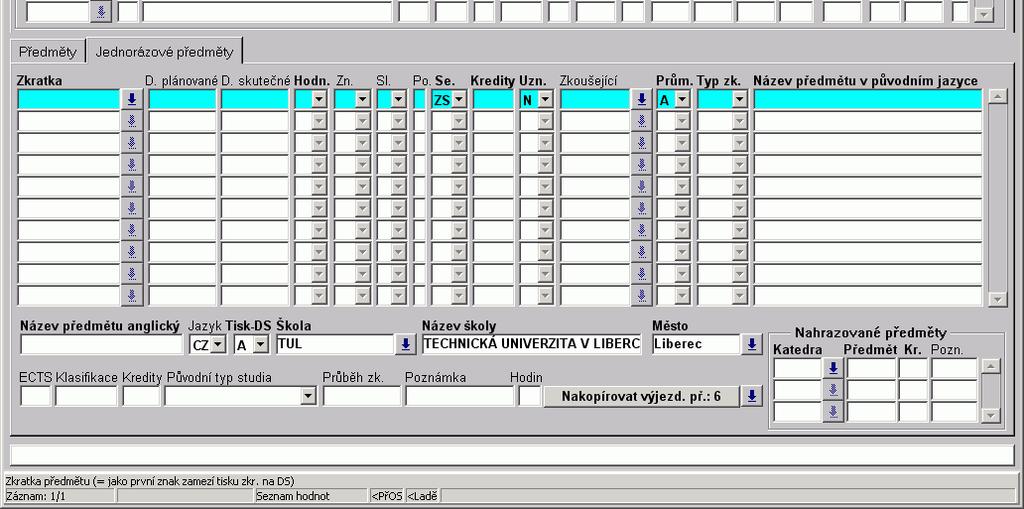Click lookup arrow of top partially visible record row

pos(101,11)
